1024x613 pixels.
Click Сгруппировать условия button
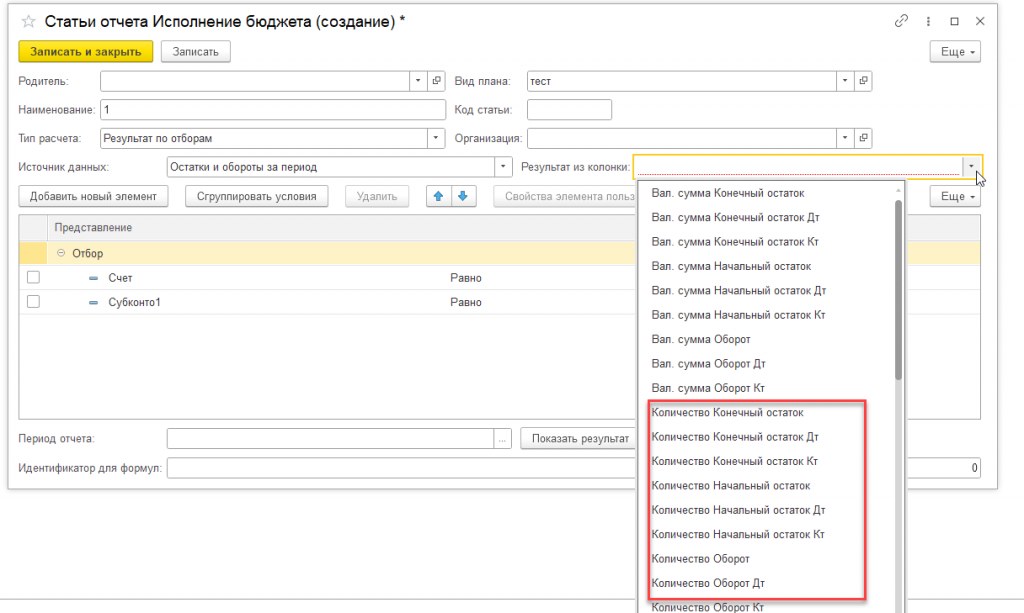point(257,196)
